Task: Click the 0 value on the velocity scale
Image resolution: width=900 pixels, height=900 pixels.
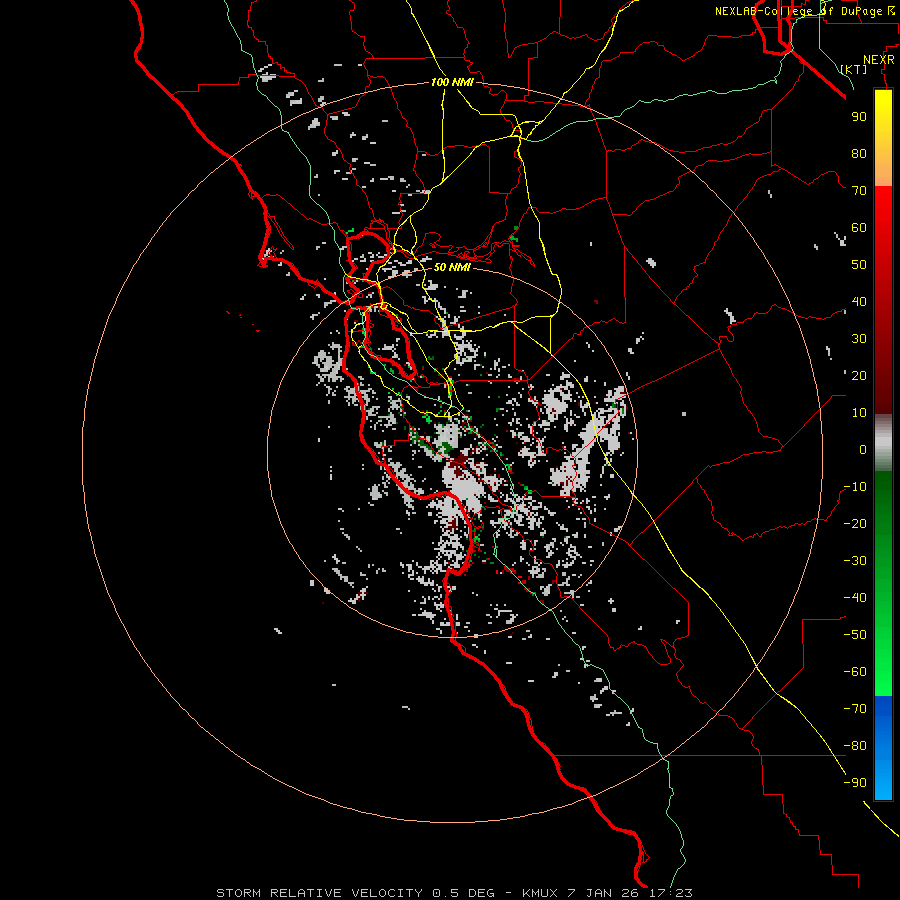Action: click(863, 449)
